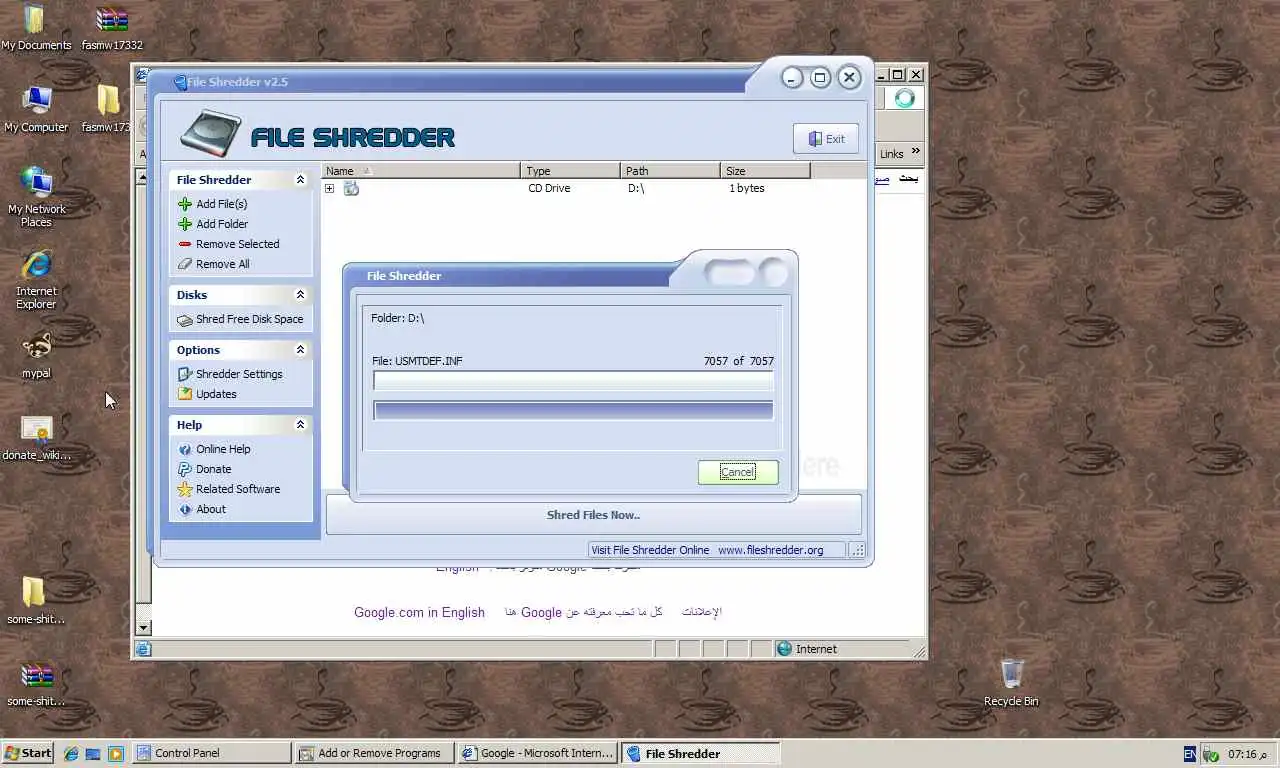The width and height of the screenshot is (1280, 768).
Task: Click the Exit button
Action: pyautogui.click(x=826, y=139)
